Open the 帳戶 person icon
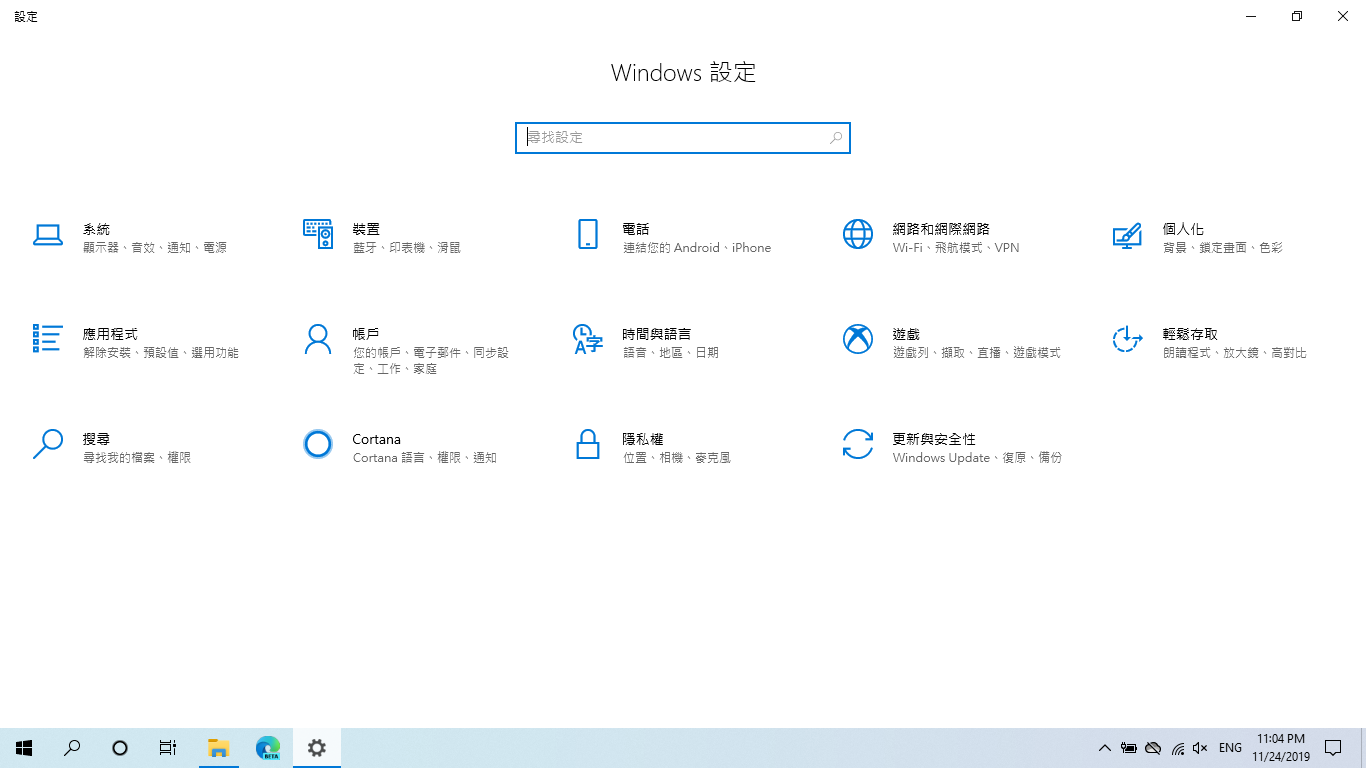 (318, 339)
